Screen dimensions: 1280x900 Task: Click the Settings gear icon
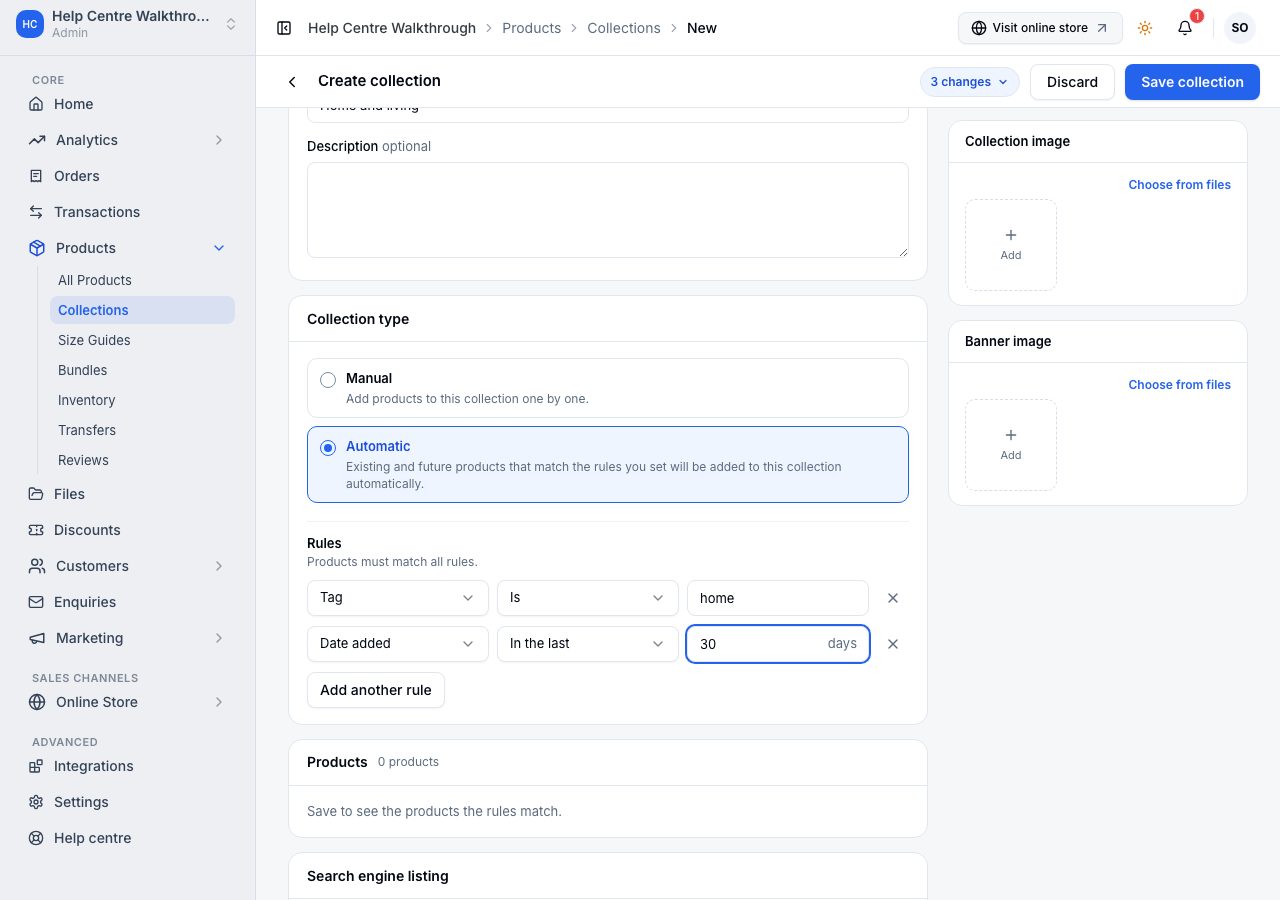(x=36, y=802)
